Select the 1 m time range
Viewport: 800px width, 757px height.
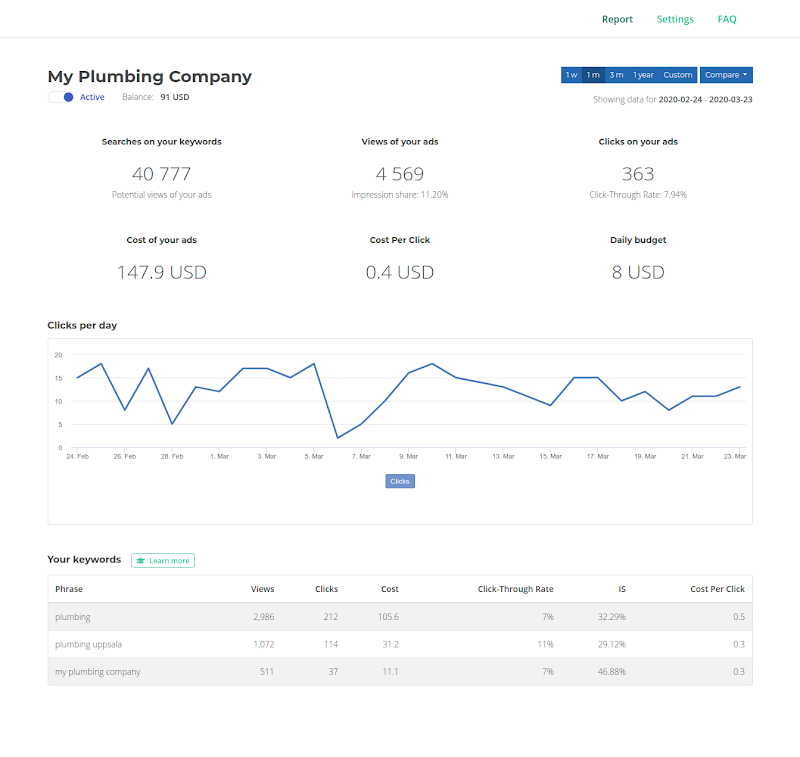[x=593, y=75]
